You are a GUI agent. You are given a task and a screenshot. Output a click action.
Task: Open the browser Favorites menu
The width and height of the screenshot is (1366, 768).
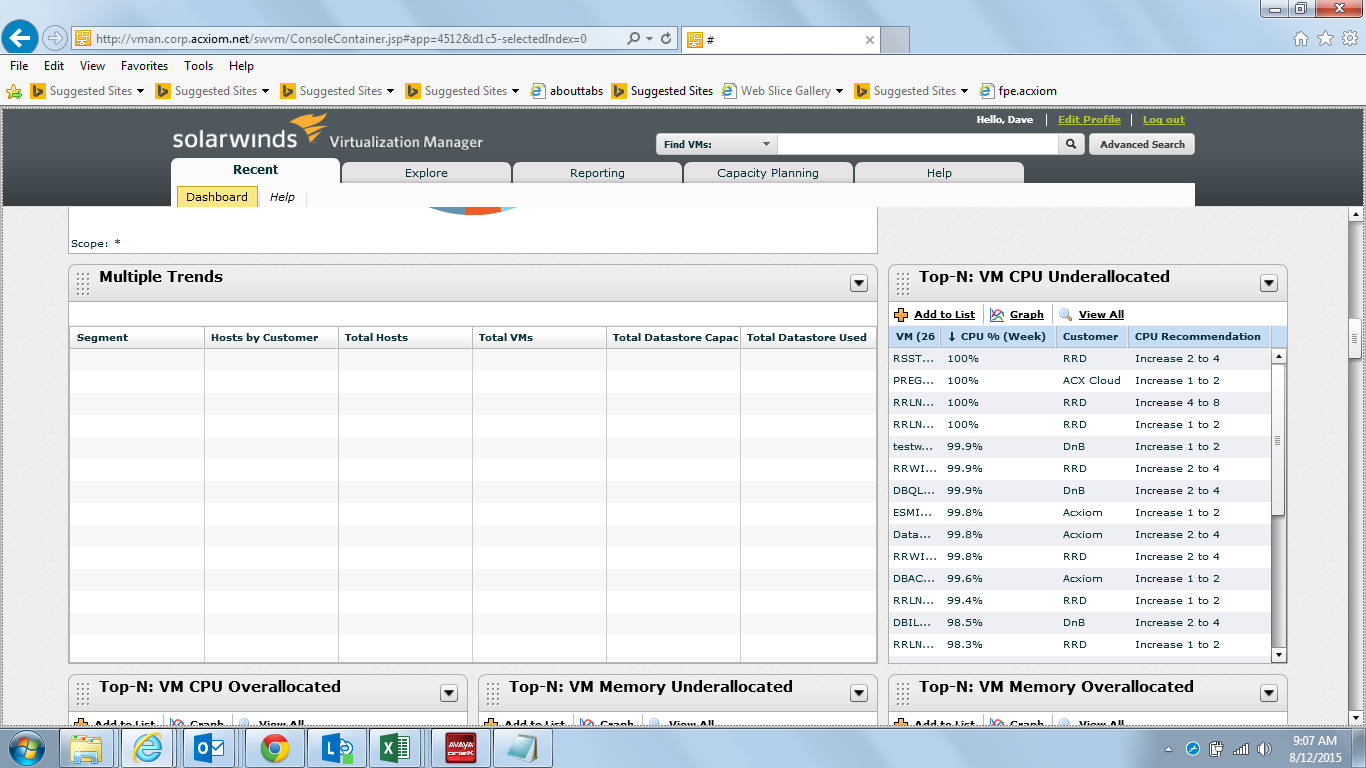pos(145,66)
